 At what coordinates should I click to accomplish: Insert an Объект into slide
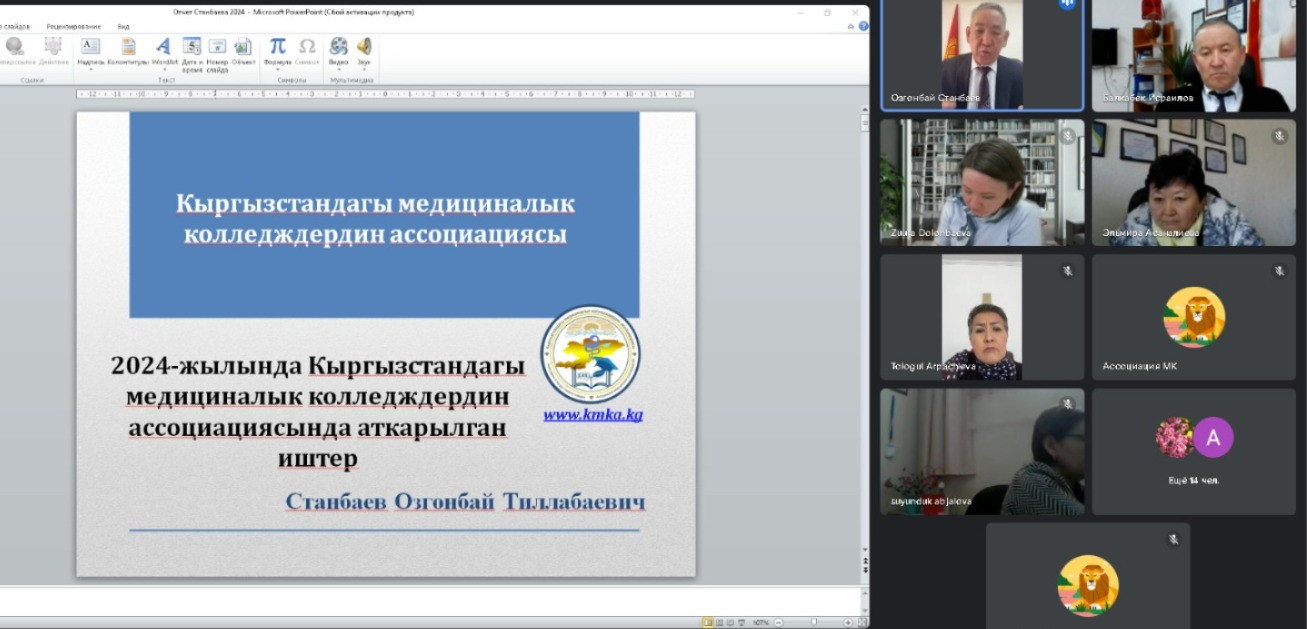243,52
